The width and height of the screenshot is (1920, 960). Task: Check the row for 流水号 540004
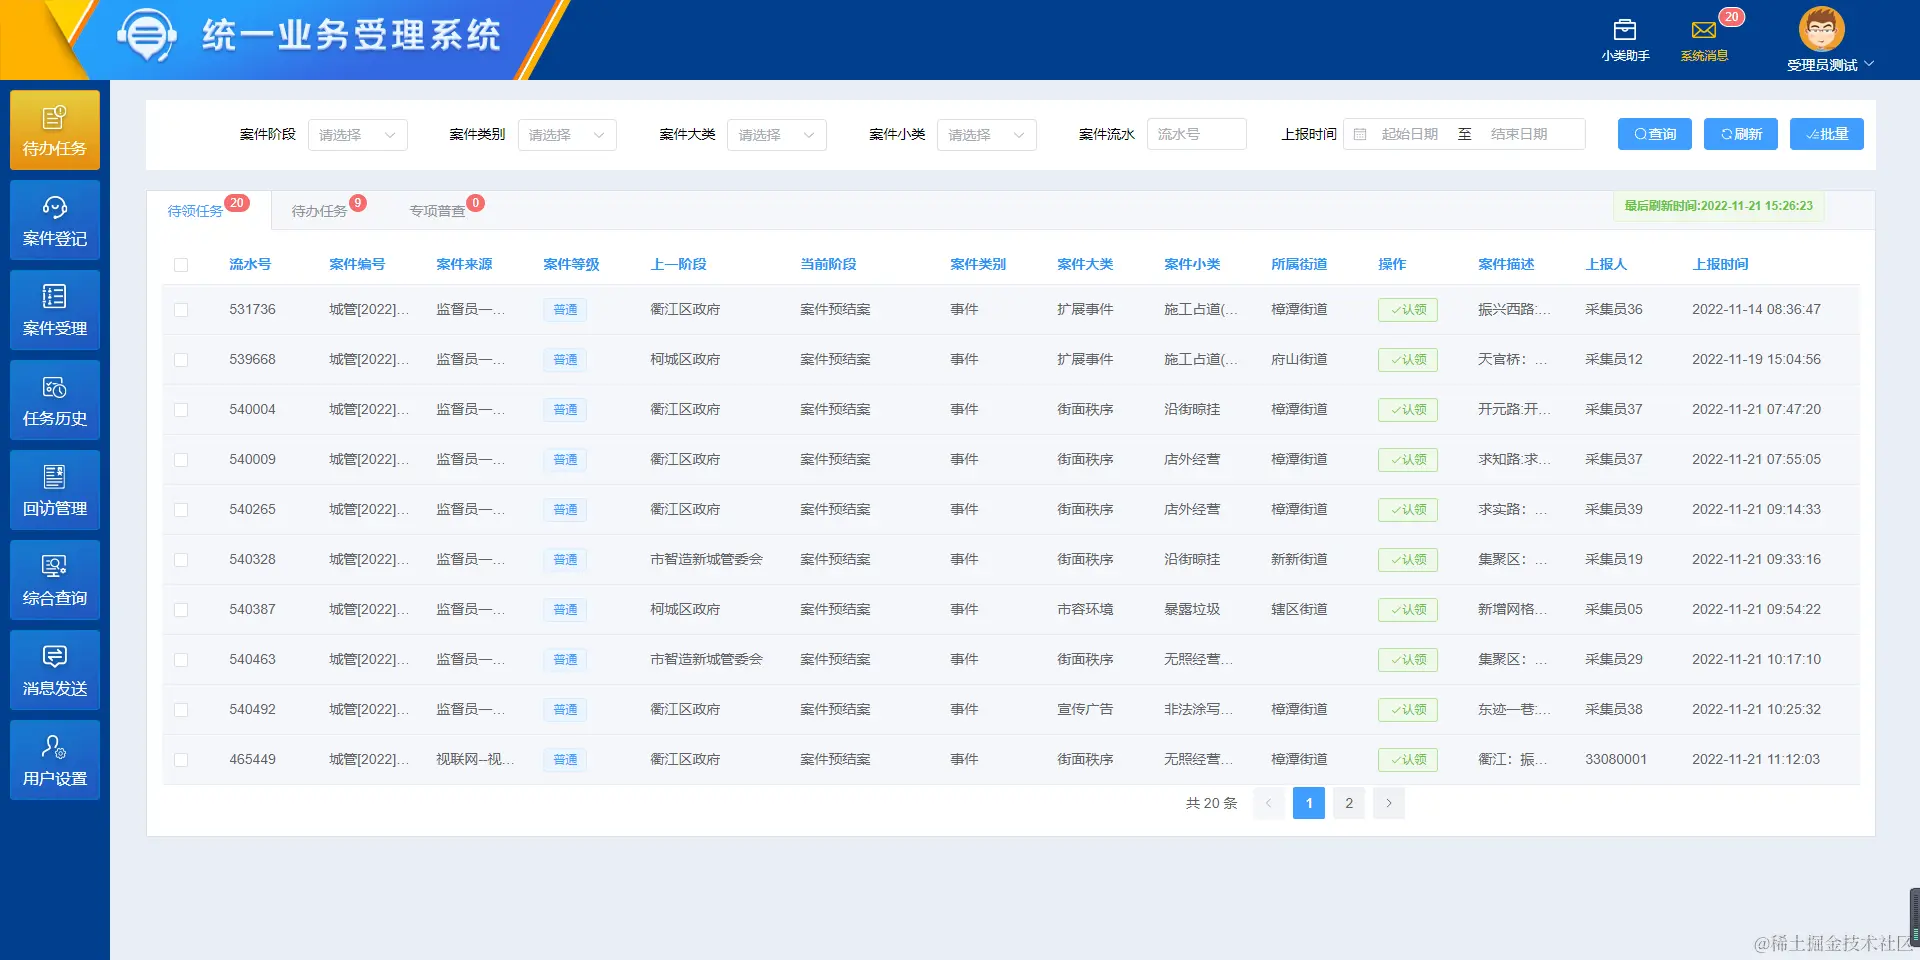[181, 410]
